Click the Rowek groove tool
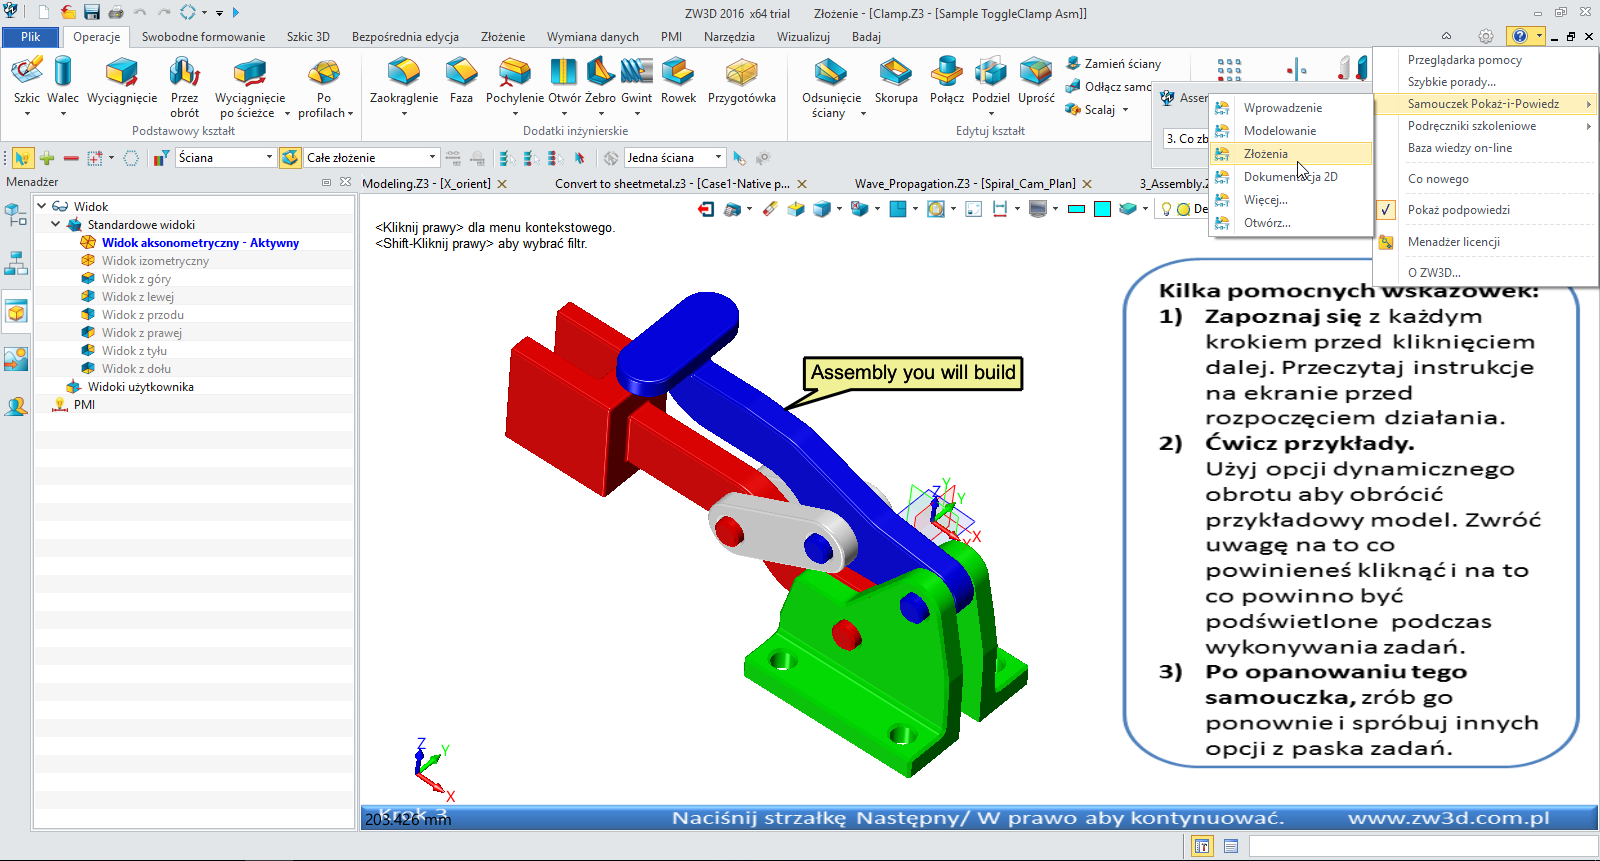This screenshot has height=861, width=1600. pos(678,82)
